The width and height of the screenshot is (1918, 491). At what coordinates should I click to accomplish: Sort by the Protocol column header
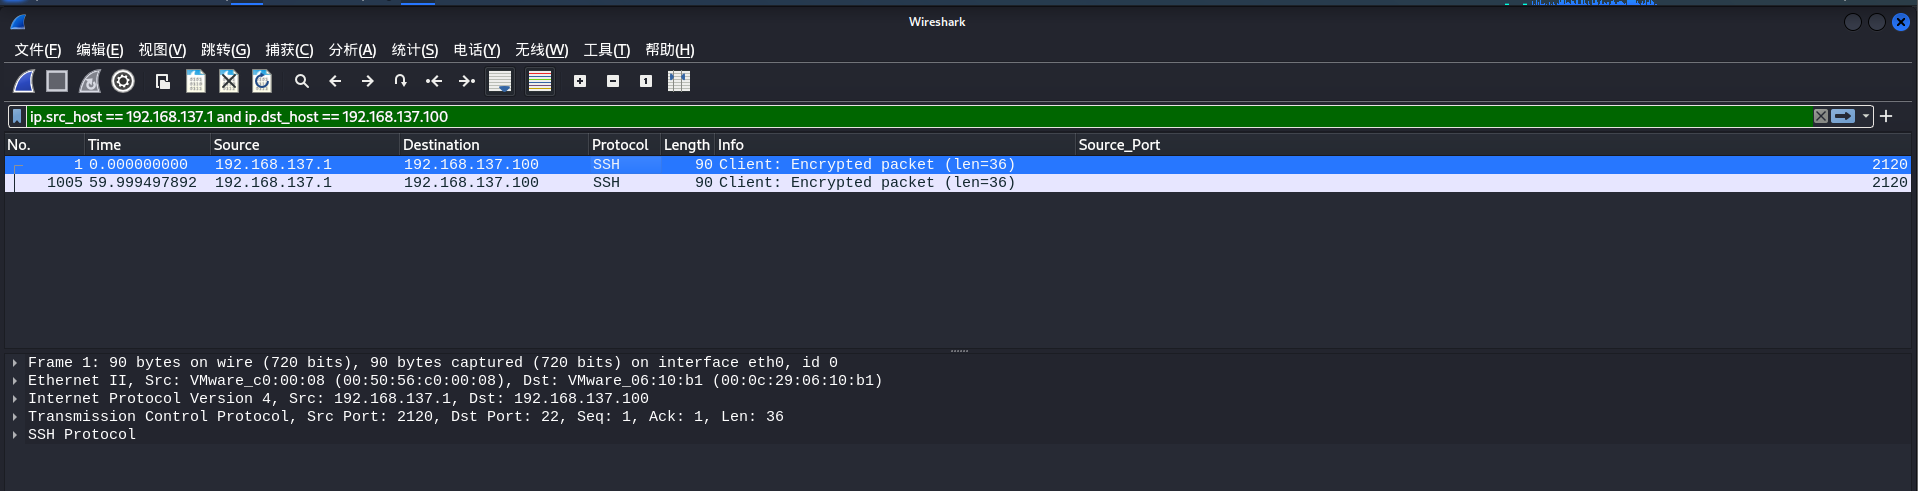(624, 145)
